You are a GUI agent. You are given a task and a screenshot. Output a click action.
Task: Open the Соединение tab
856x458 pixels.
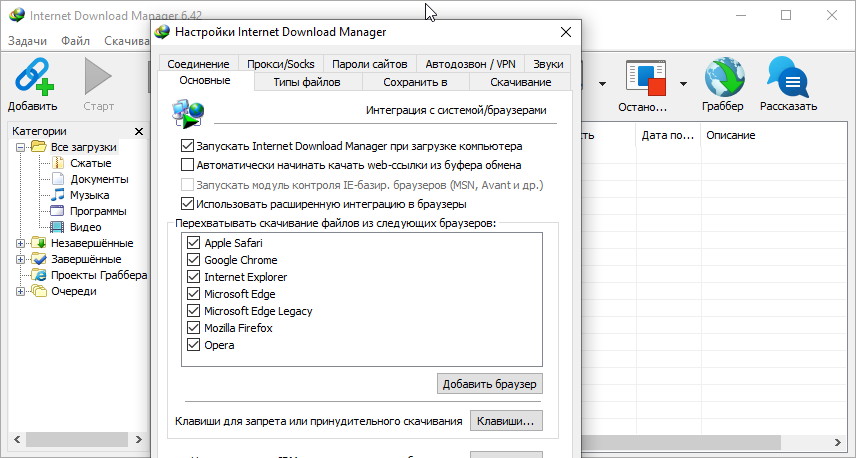tap(198, 64)
